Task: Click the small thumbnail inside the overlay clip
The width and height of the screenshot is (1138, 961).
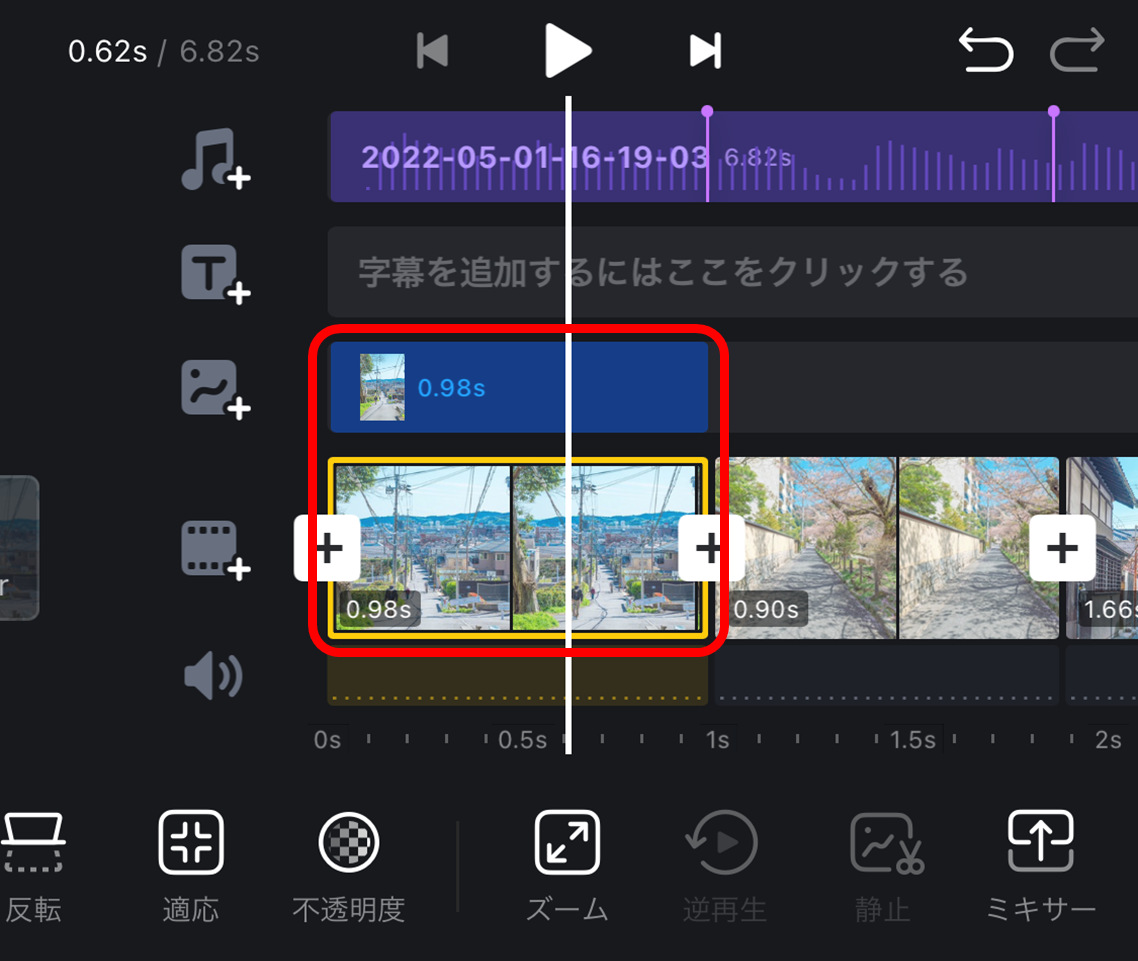Action: click(382, 387)
